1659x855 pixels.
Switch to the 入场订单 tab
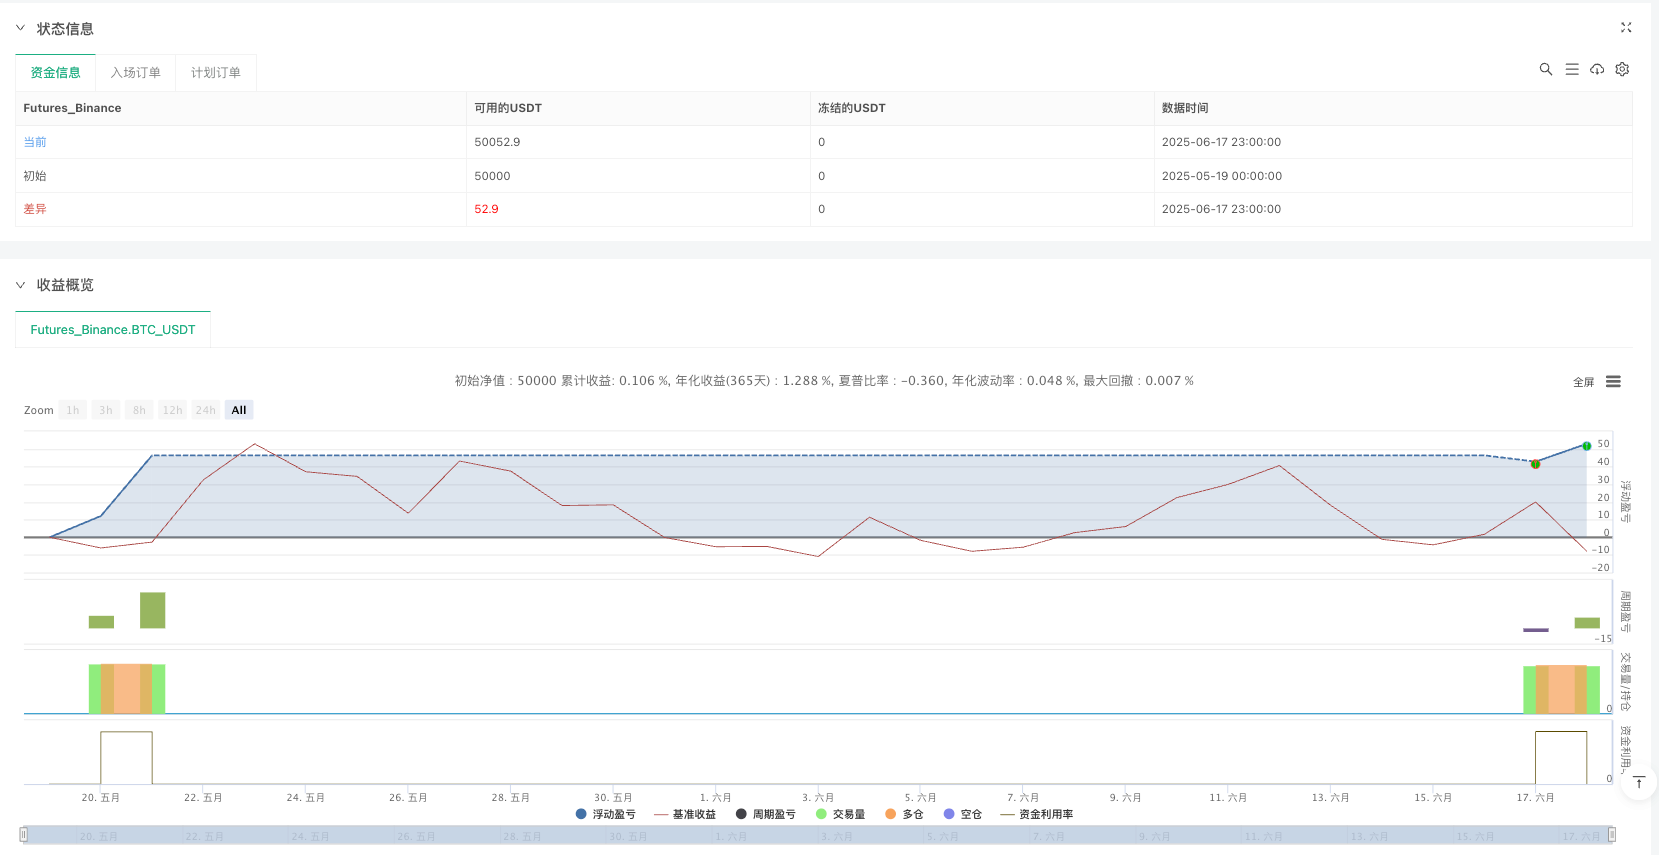click(x=135, y=73)
